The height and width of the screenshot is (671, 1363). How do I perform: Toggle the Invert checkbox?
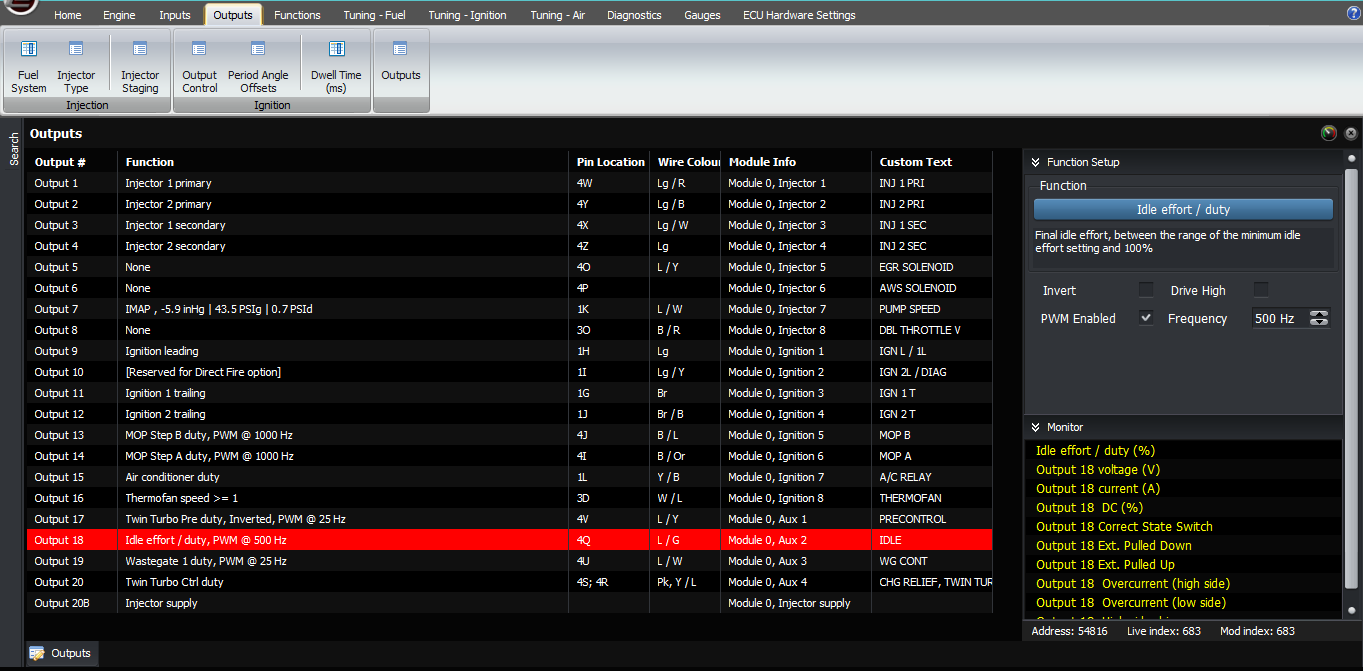click(1146, 290)
